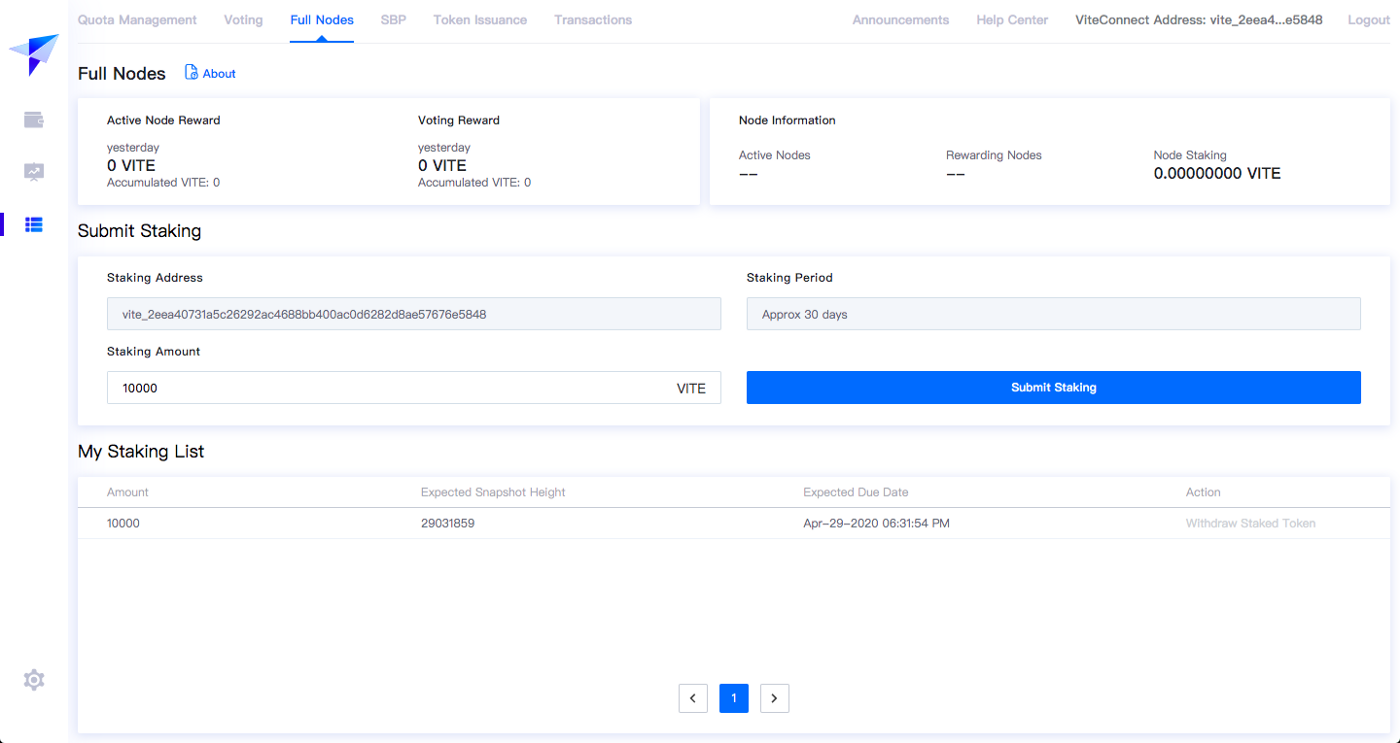Open the About link
The height and width of the screenshot is (743, 1400).
pos(219,73)
